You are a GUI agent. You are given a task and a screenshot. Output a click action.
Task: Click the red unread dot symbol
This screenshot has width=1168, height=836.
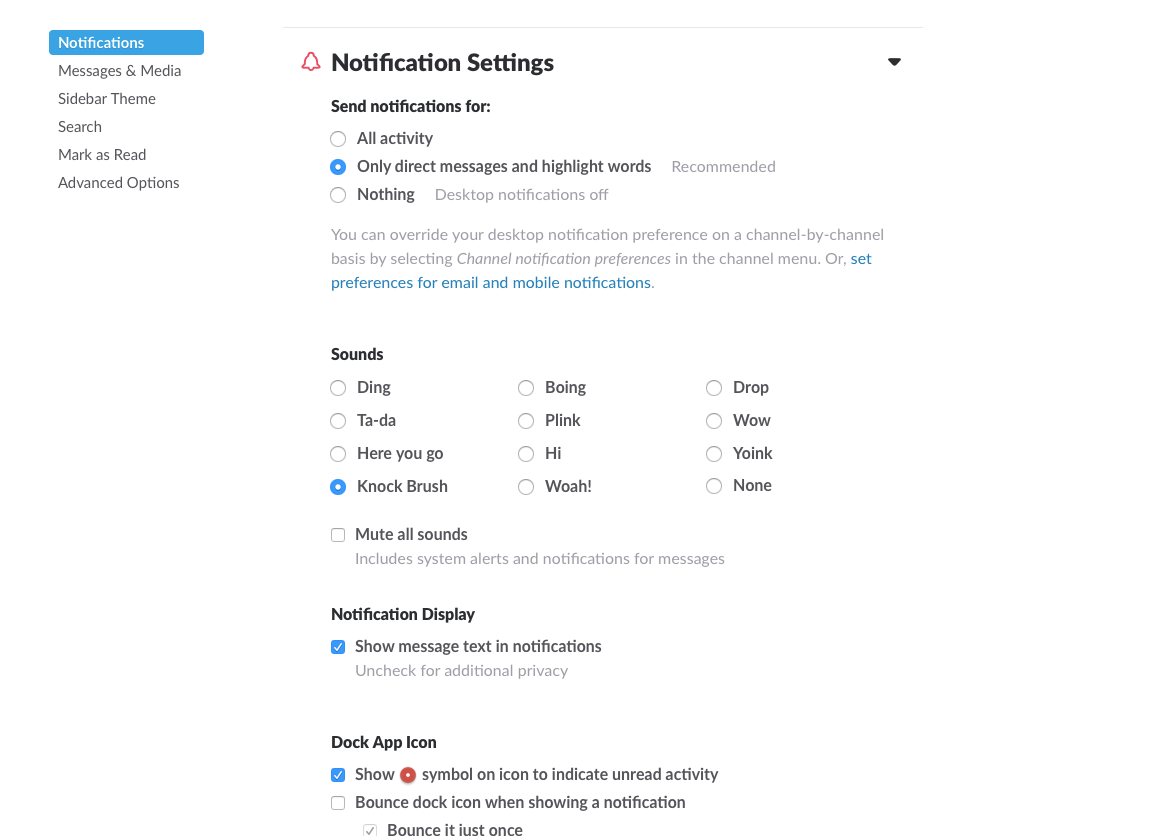407,775
